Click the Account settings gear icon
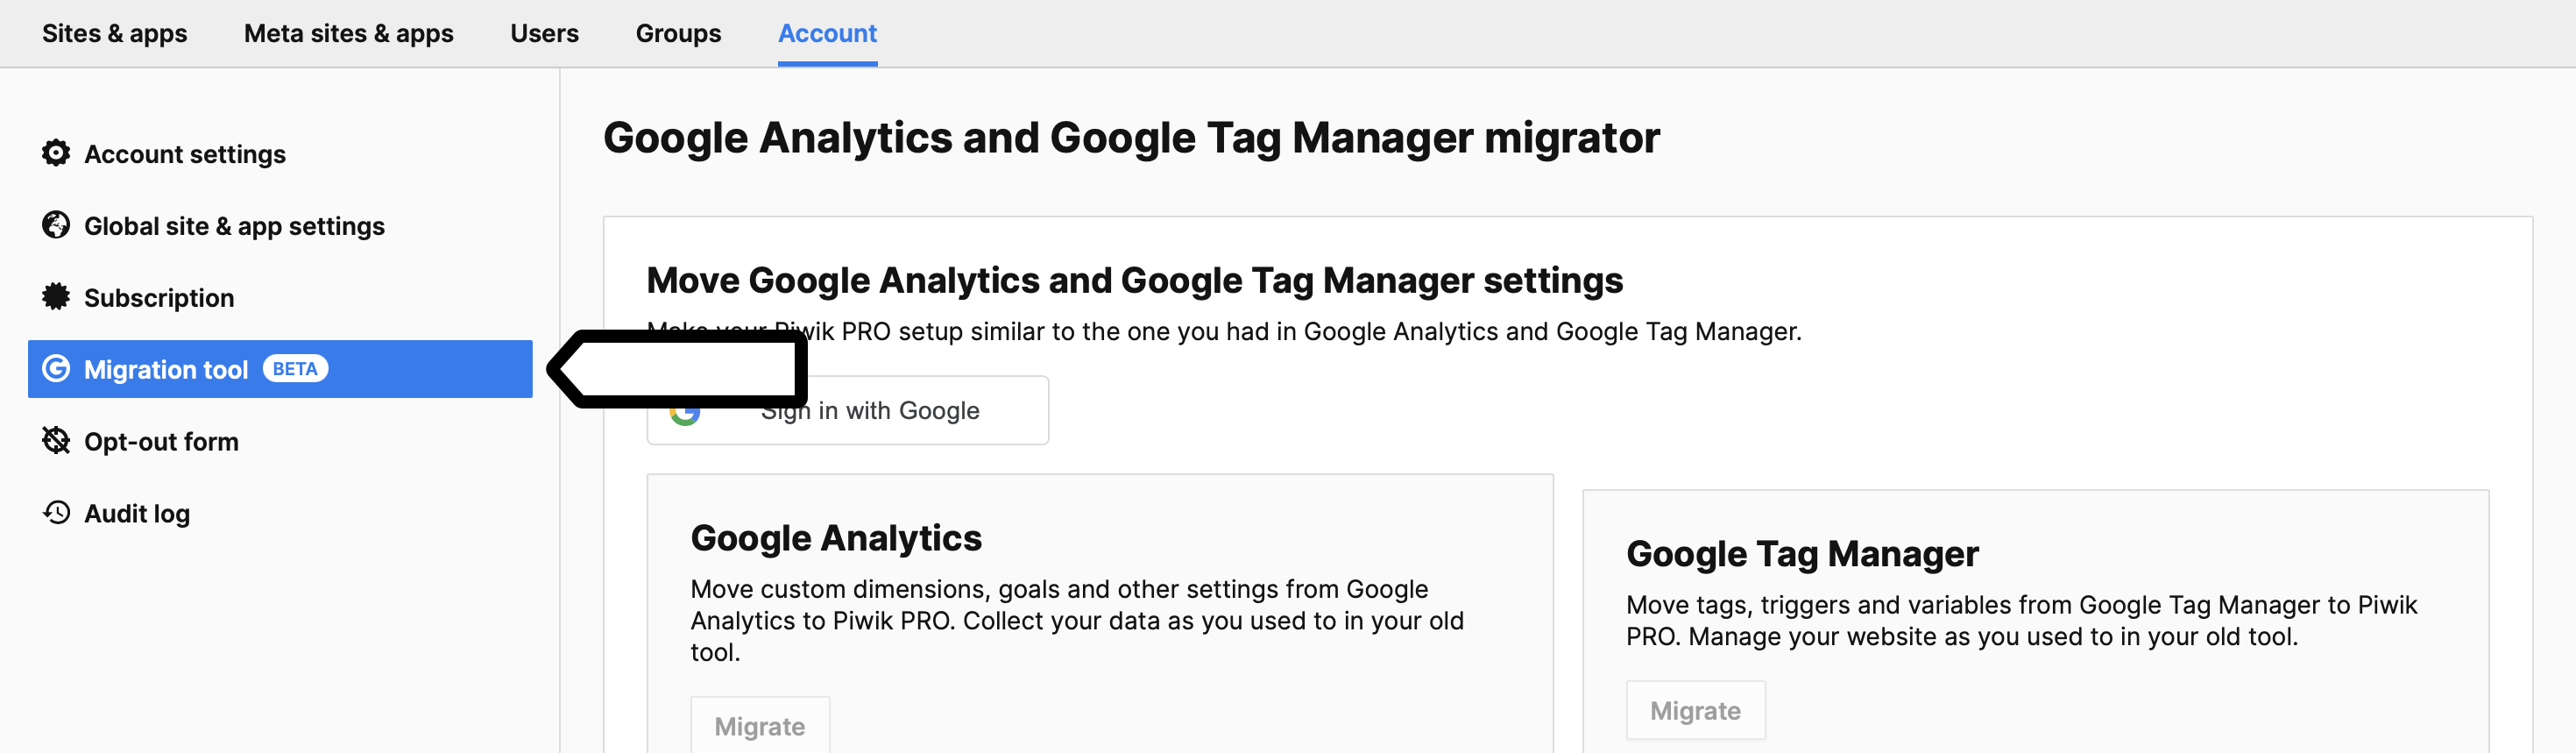 point(56,153)
